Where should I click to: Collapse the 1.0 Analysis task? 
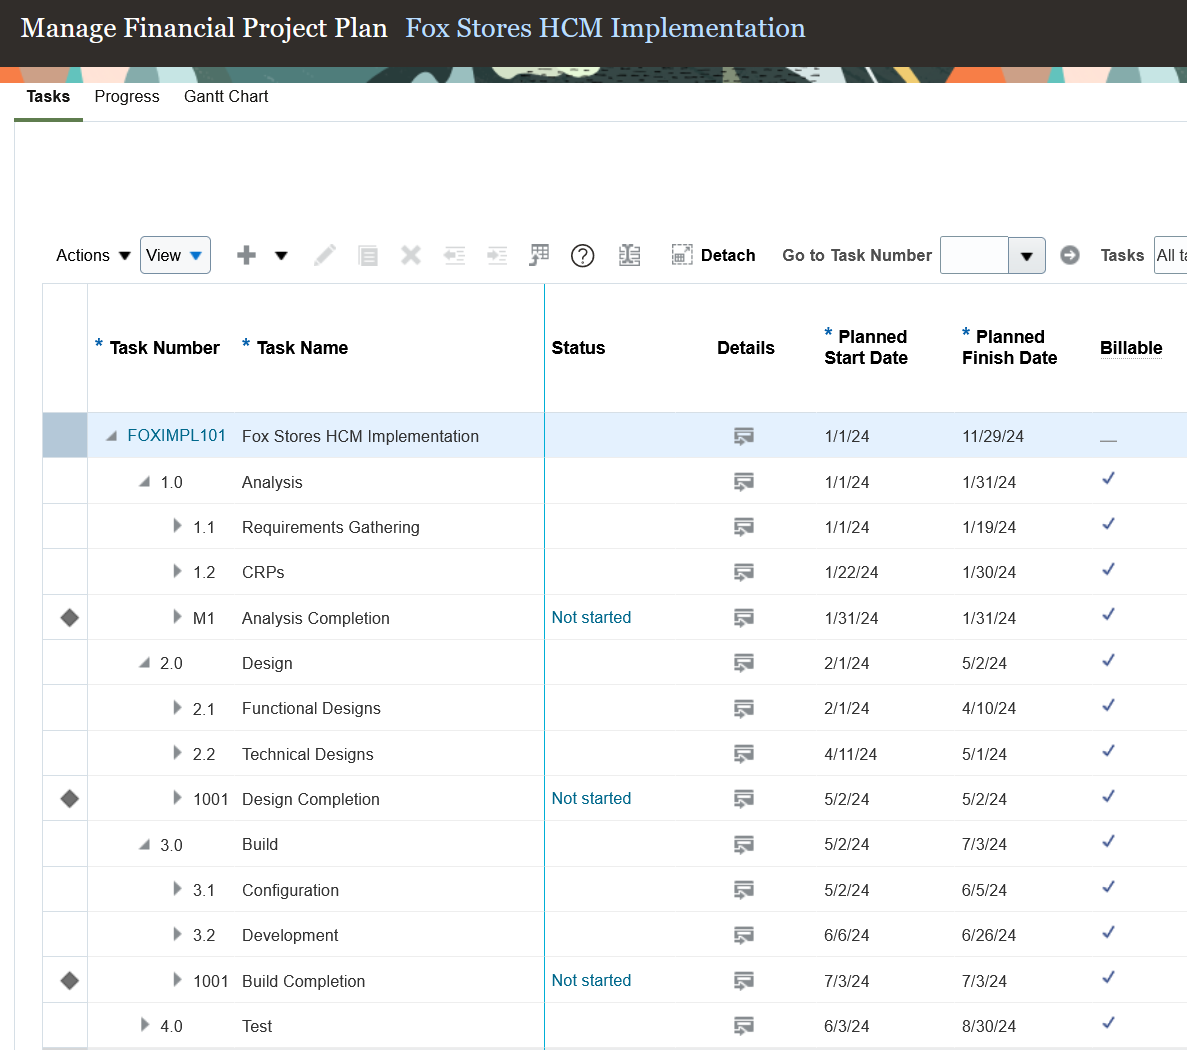pos(144,481)
